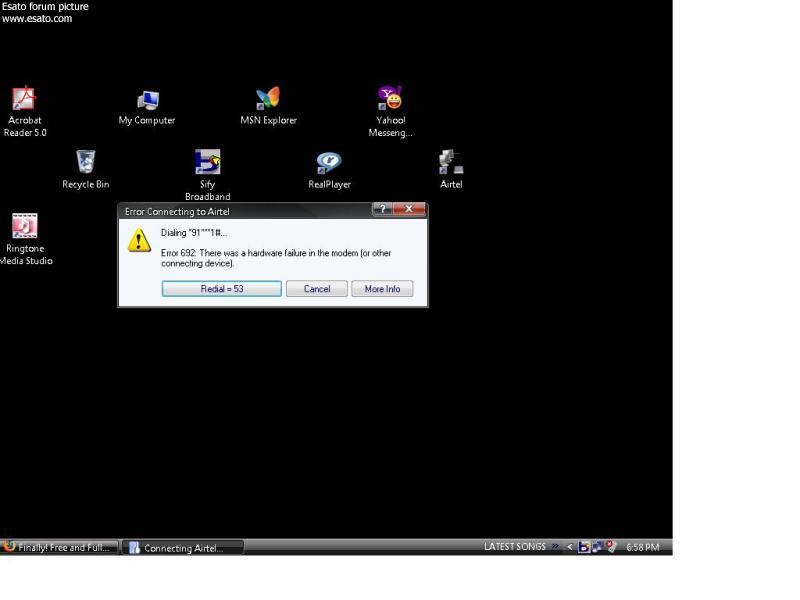Click the network connection tray icon

point(597,547)
